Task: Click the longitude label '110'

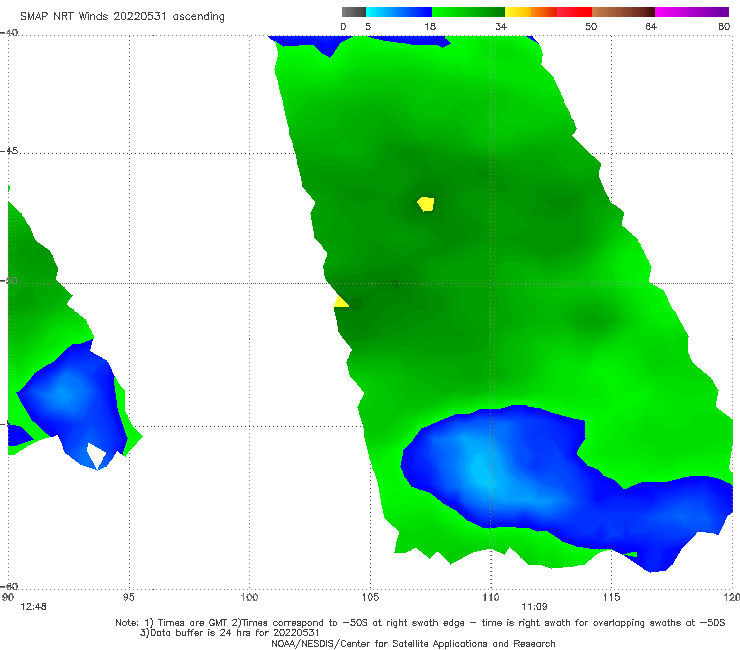Action: click(x=491, y=598)
